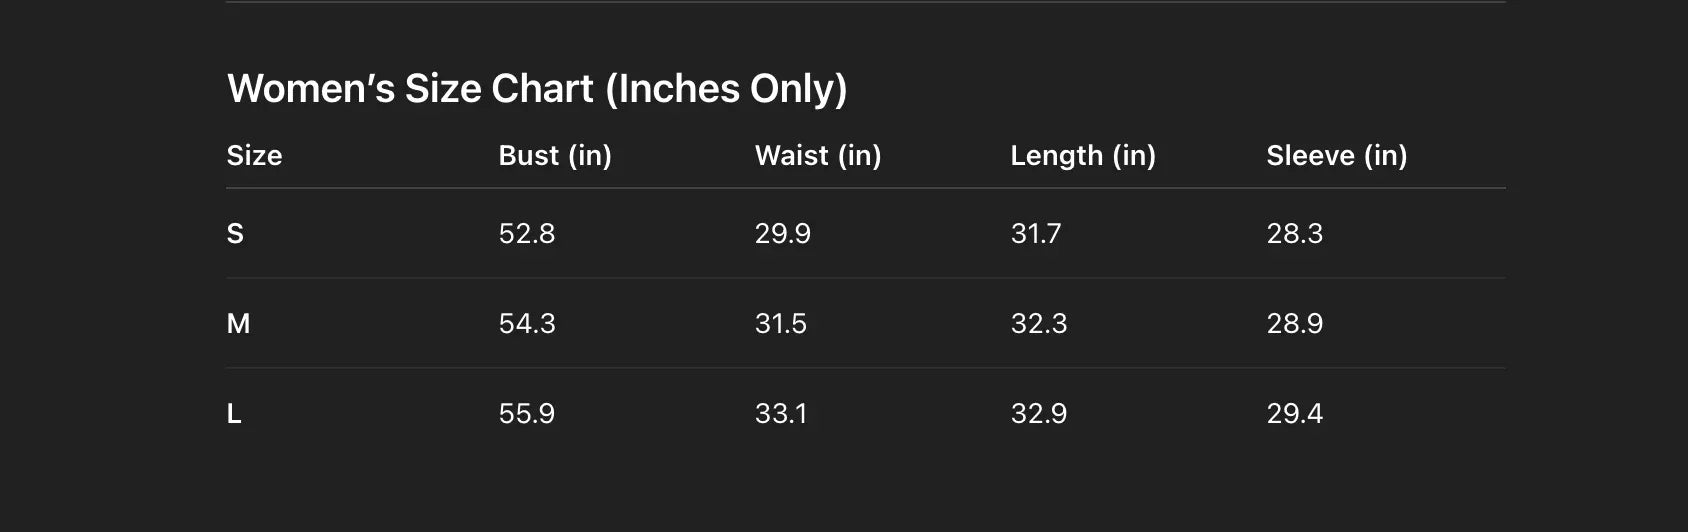Click the Size column header
This screenshot has width=1688, height=532.
[254, 156]
